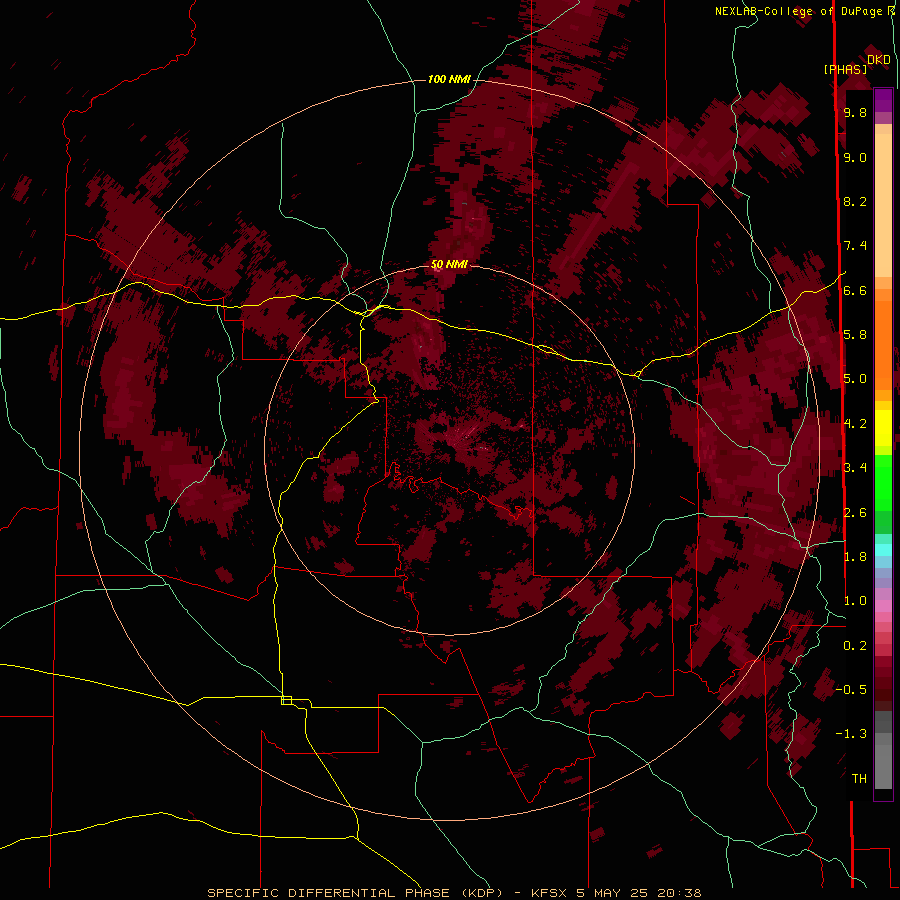This screenshot has width=900, height=900.
Task: Click the 0.2 value on the scale
Action: coord(855,646)
